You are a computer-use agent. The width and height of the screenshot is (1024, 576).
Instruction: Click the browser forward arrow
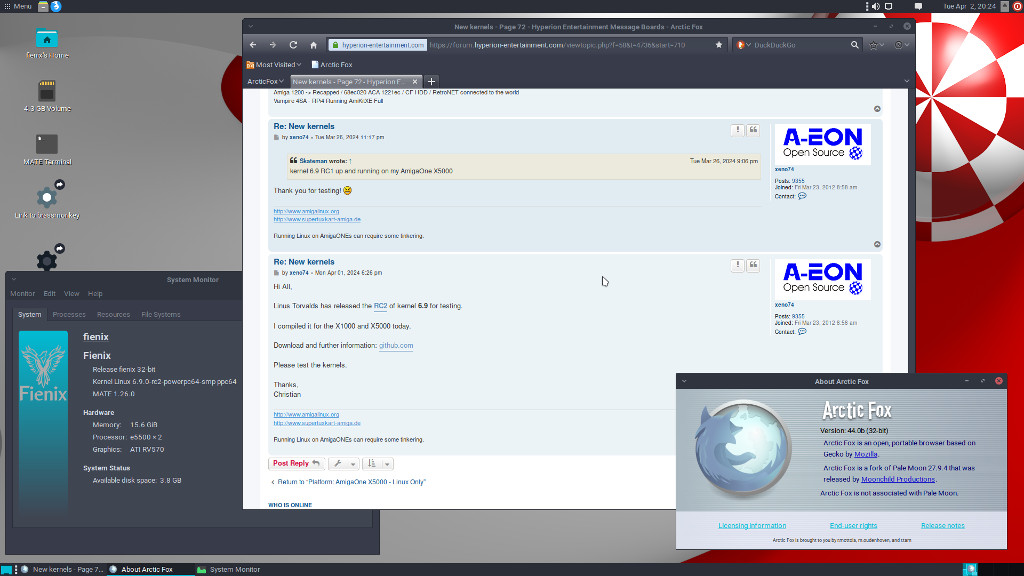pyautogui.click(x=273, y=45)
